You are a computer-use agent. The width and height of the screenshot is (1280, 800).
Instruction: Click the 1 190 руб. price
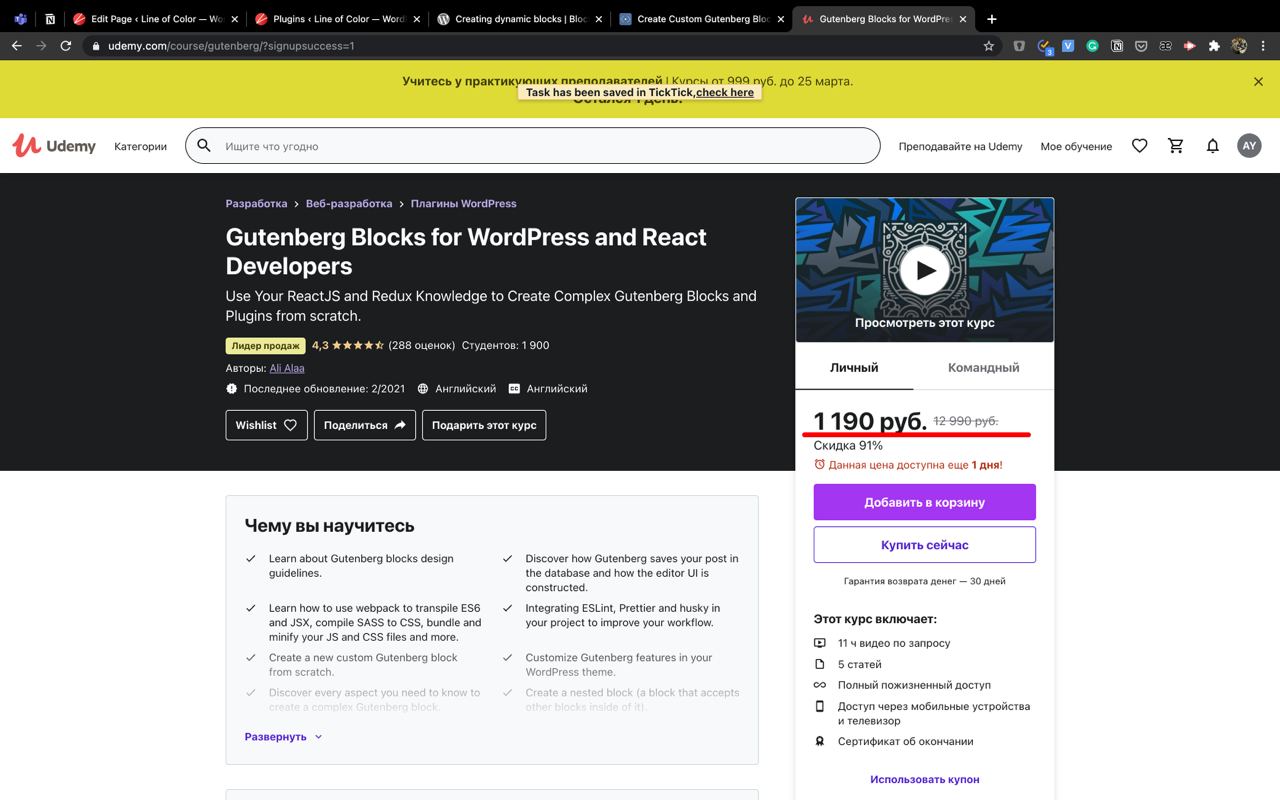(870, 421)
